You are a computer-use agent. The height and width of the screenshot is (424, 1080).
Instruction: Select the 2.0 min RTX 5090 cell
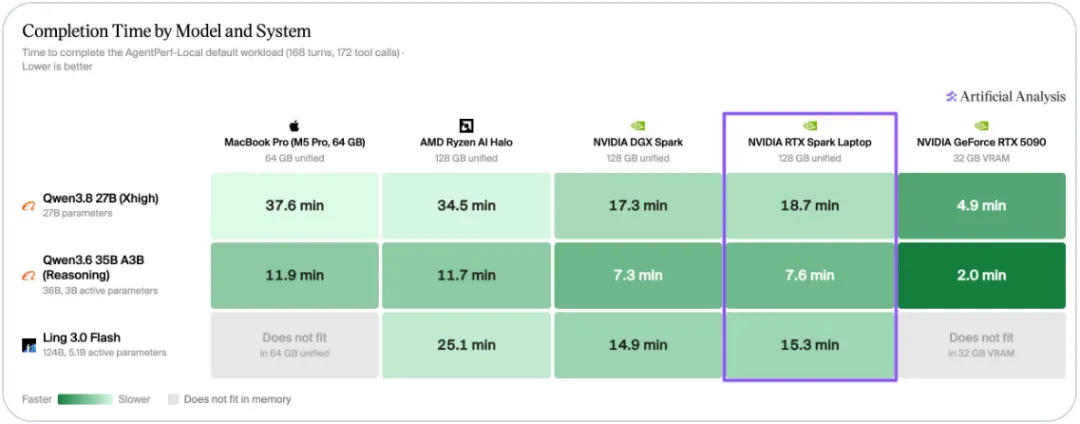[982, 275]
